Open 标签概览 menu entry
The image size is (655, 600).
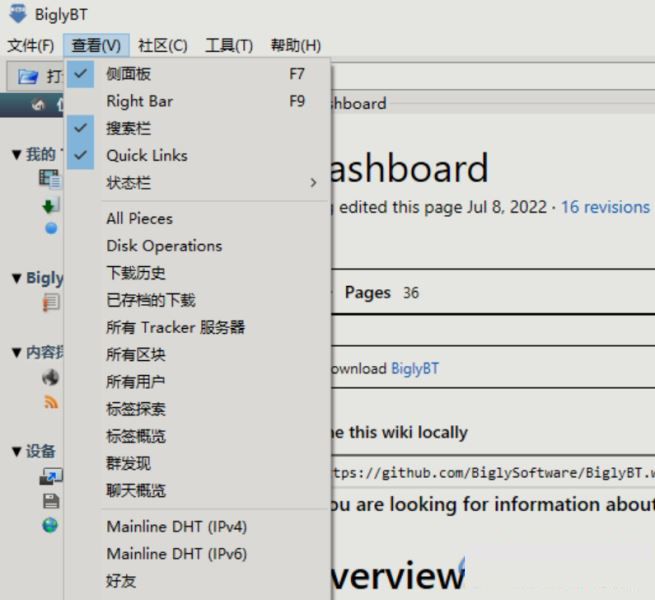pos(197,436)
